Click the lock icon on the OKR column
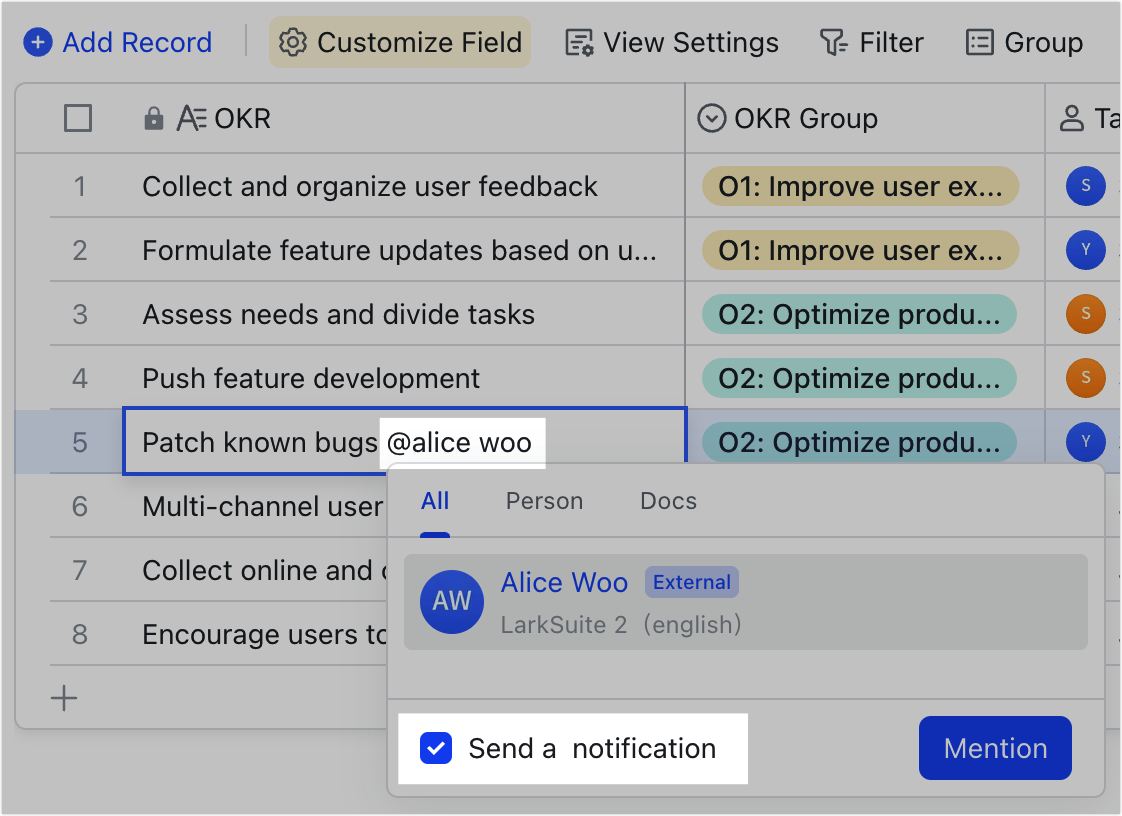 coord(152,118)
